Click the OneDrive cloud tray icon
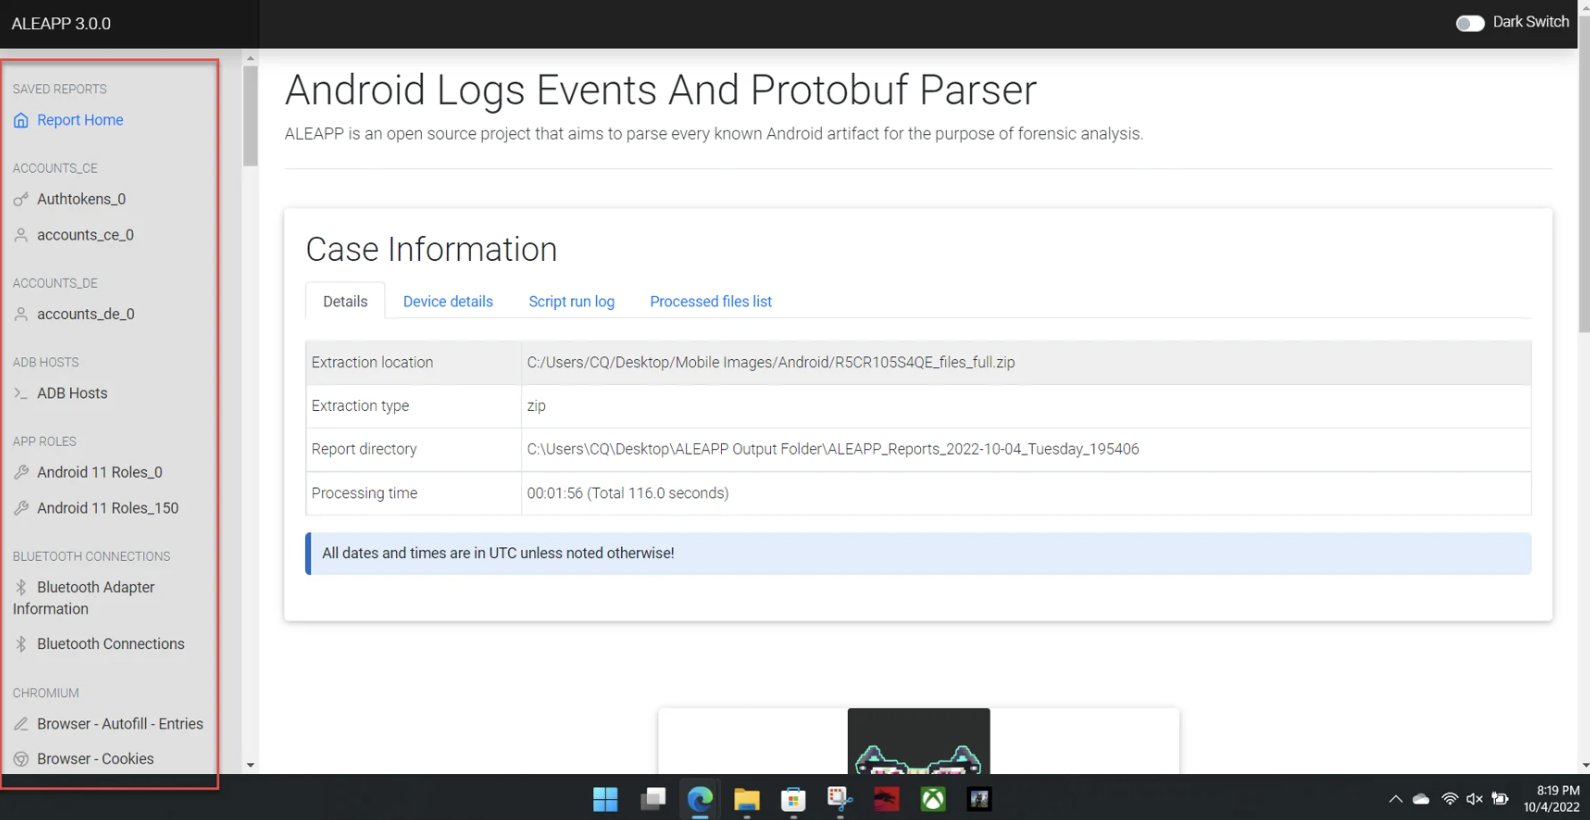1590x820 pixels. pyautogui.click(x=1421, y=799)
